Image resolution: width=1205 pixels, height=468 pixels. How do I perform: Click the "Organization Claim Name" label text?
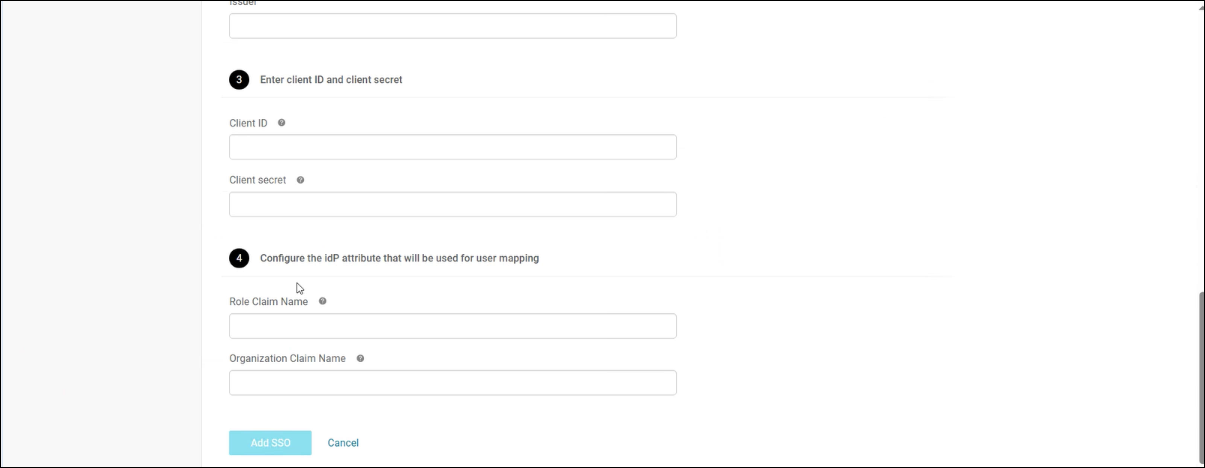click(287, 358)
